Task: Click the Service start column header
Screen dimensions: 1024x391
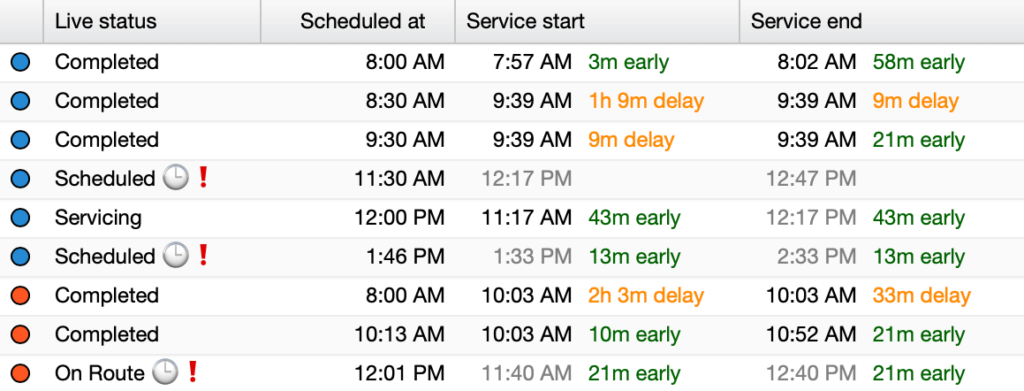Action: 597,21
